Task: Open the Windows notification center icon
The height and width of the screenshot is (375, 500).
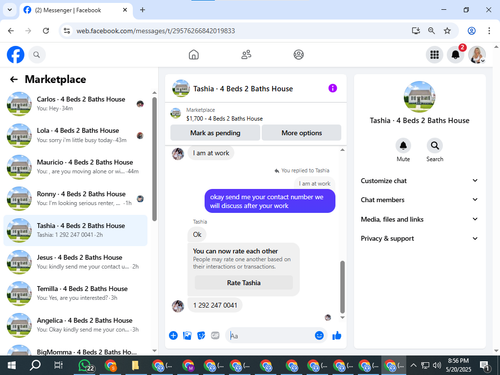Action: tap(484, 366)
